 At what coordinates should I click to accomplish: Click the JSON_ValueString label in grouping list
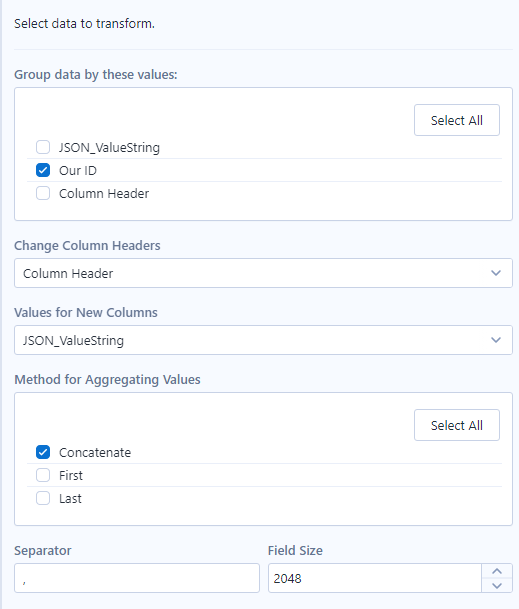tap(109, 148)
